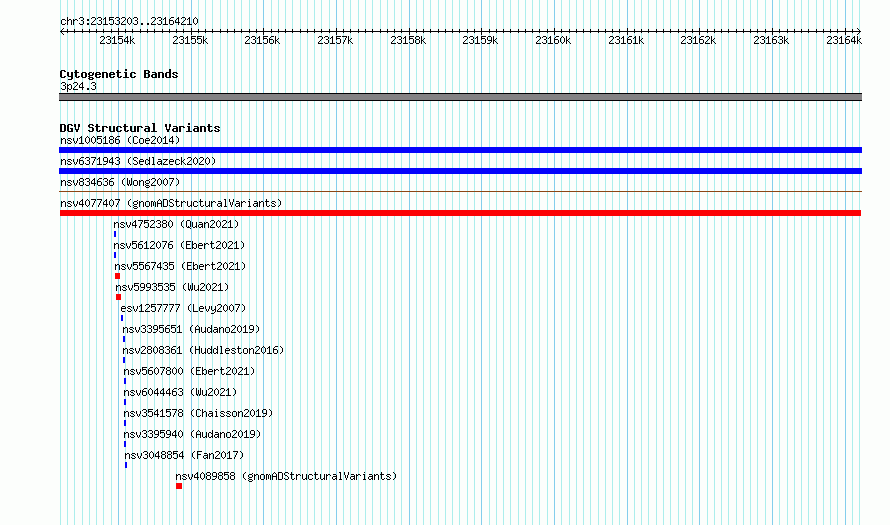Click the blue marker under nsv3048854
The height and width of the screenshot is (525, 890).
[x=127, y=465]
